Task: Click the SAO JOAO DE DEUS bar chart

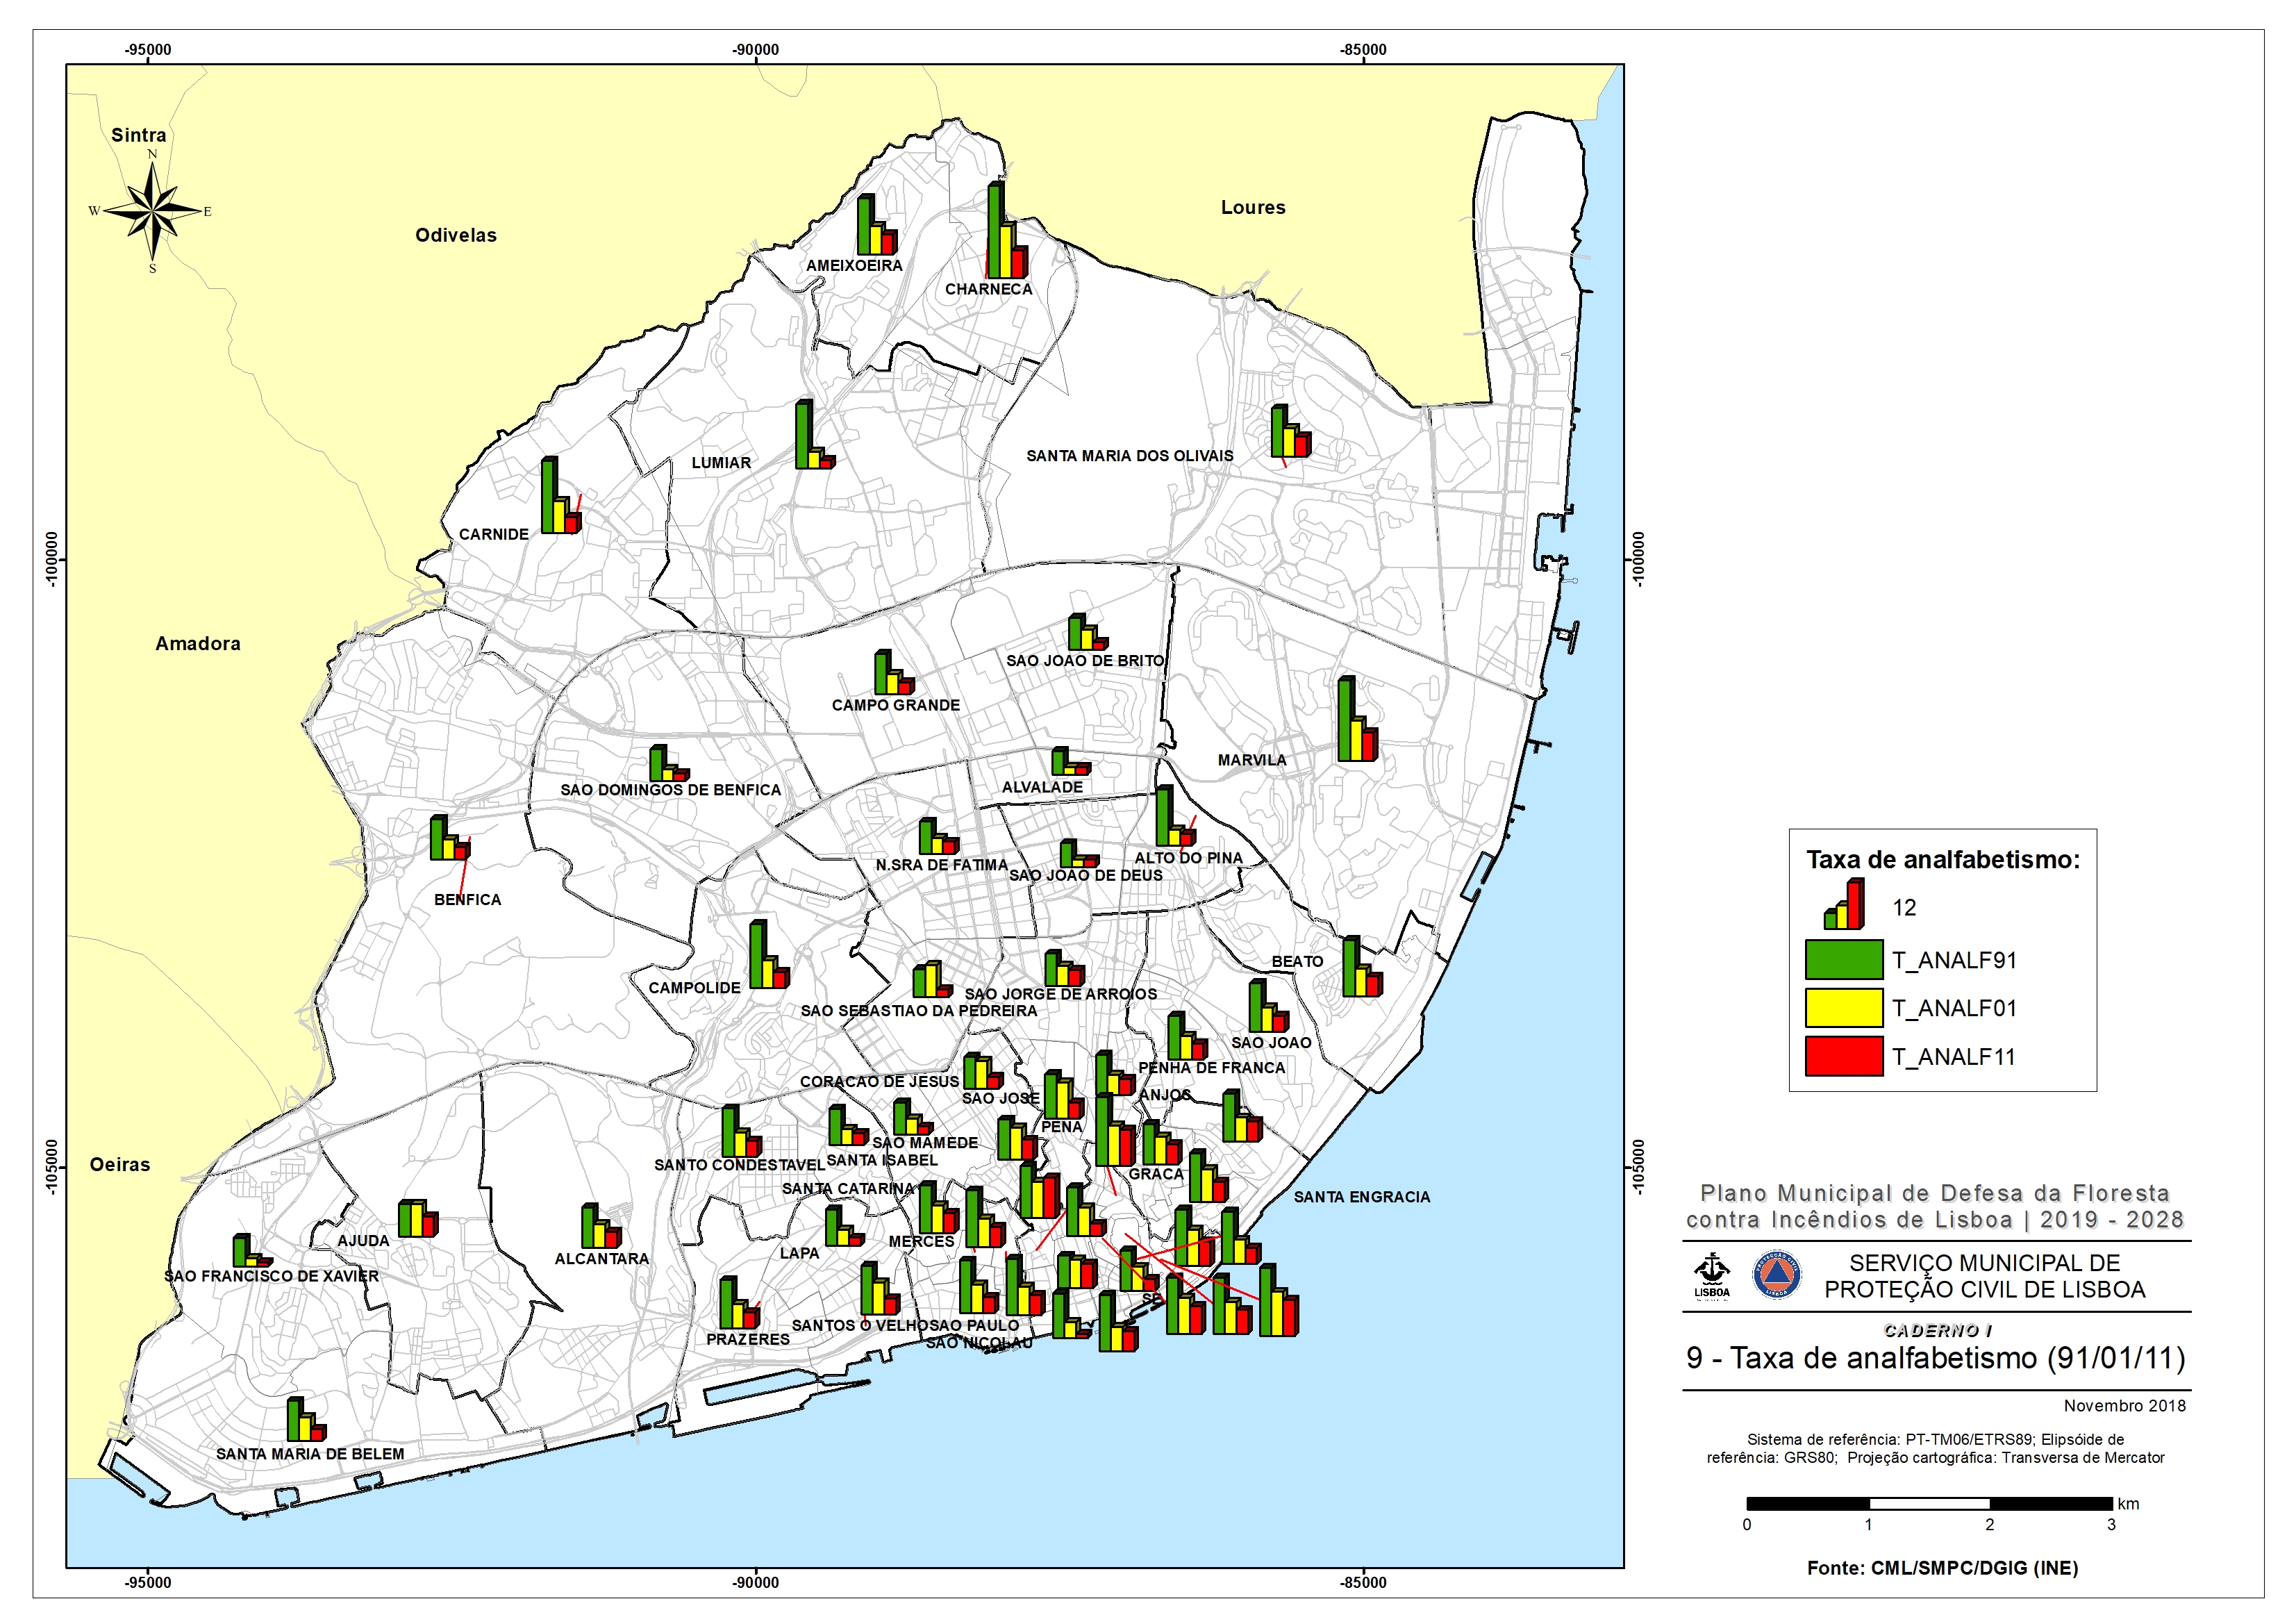Action: tap(1080, 853)
